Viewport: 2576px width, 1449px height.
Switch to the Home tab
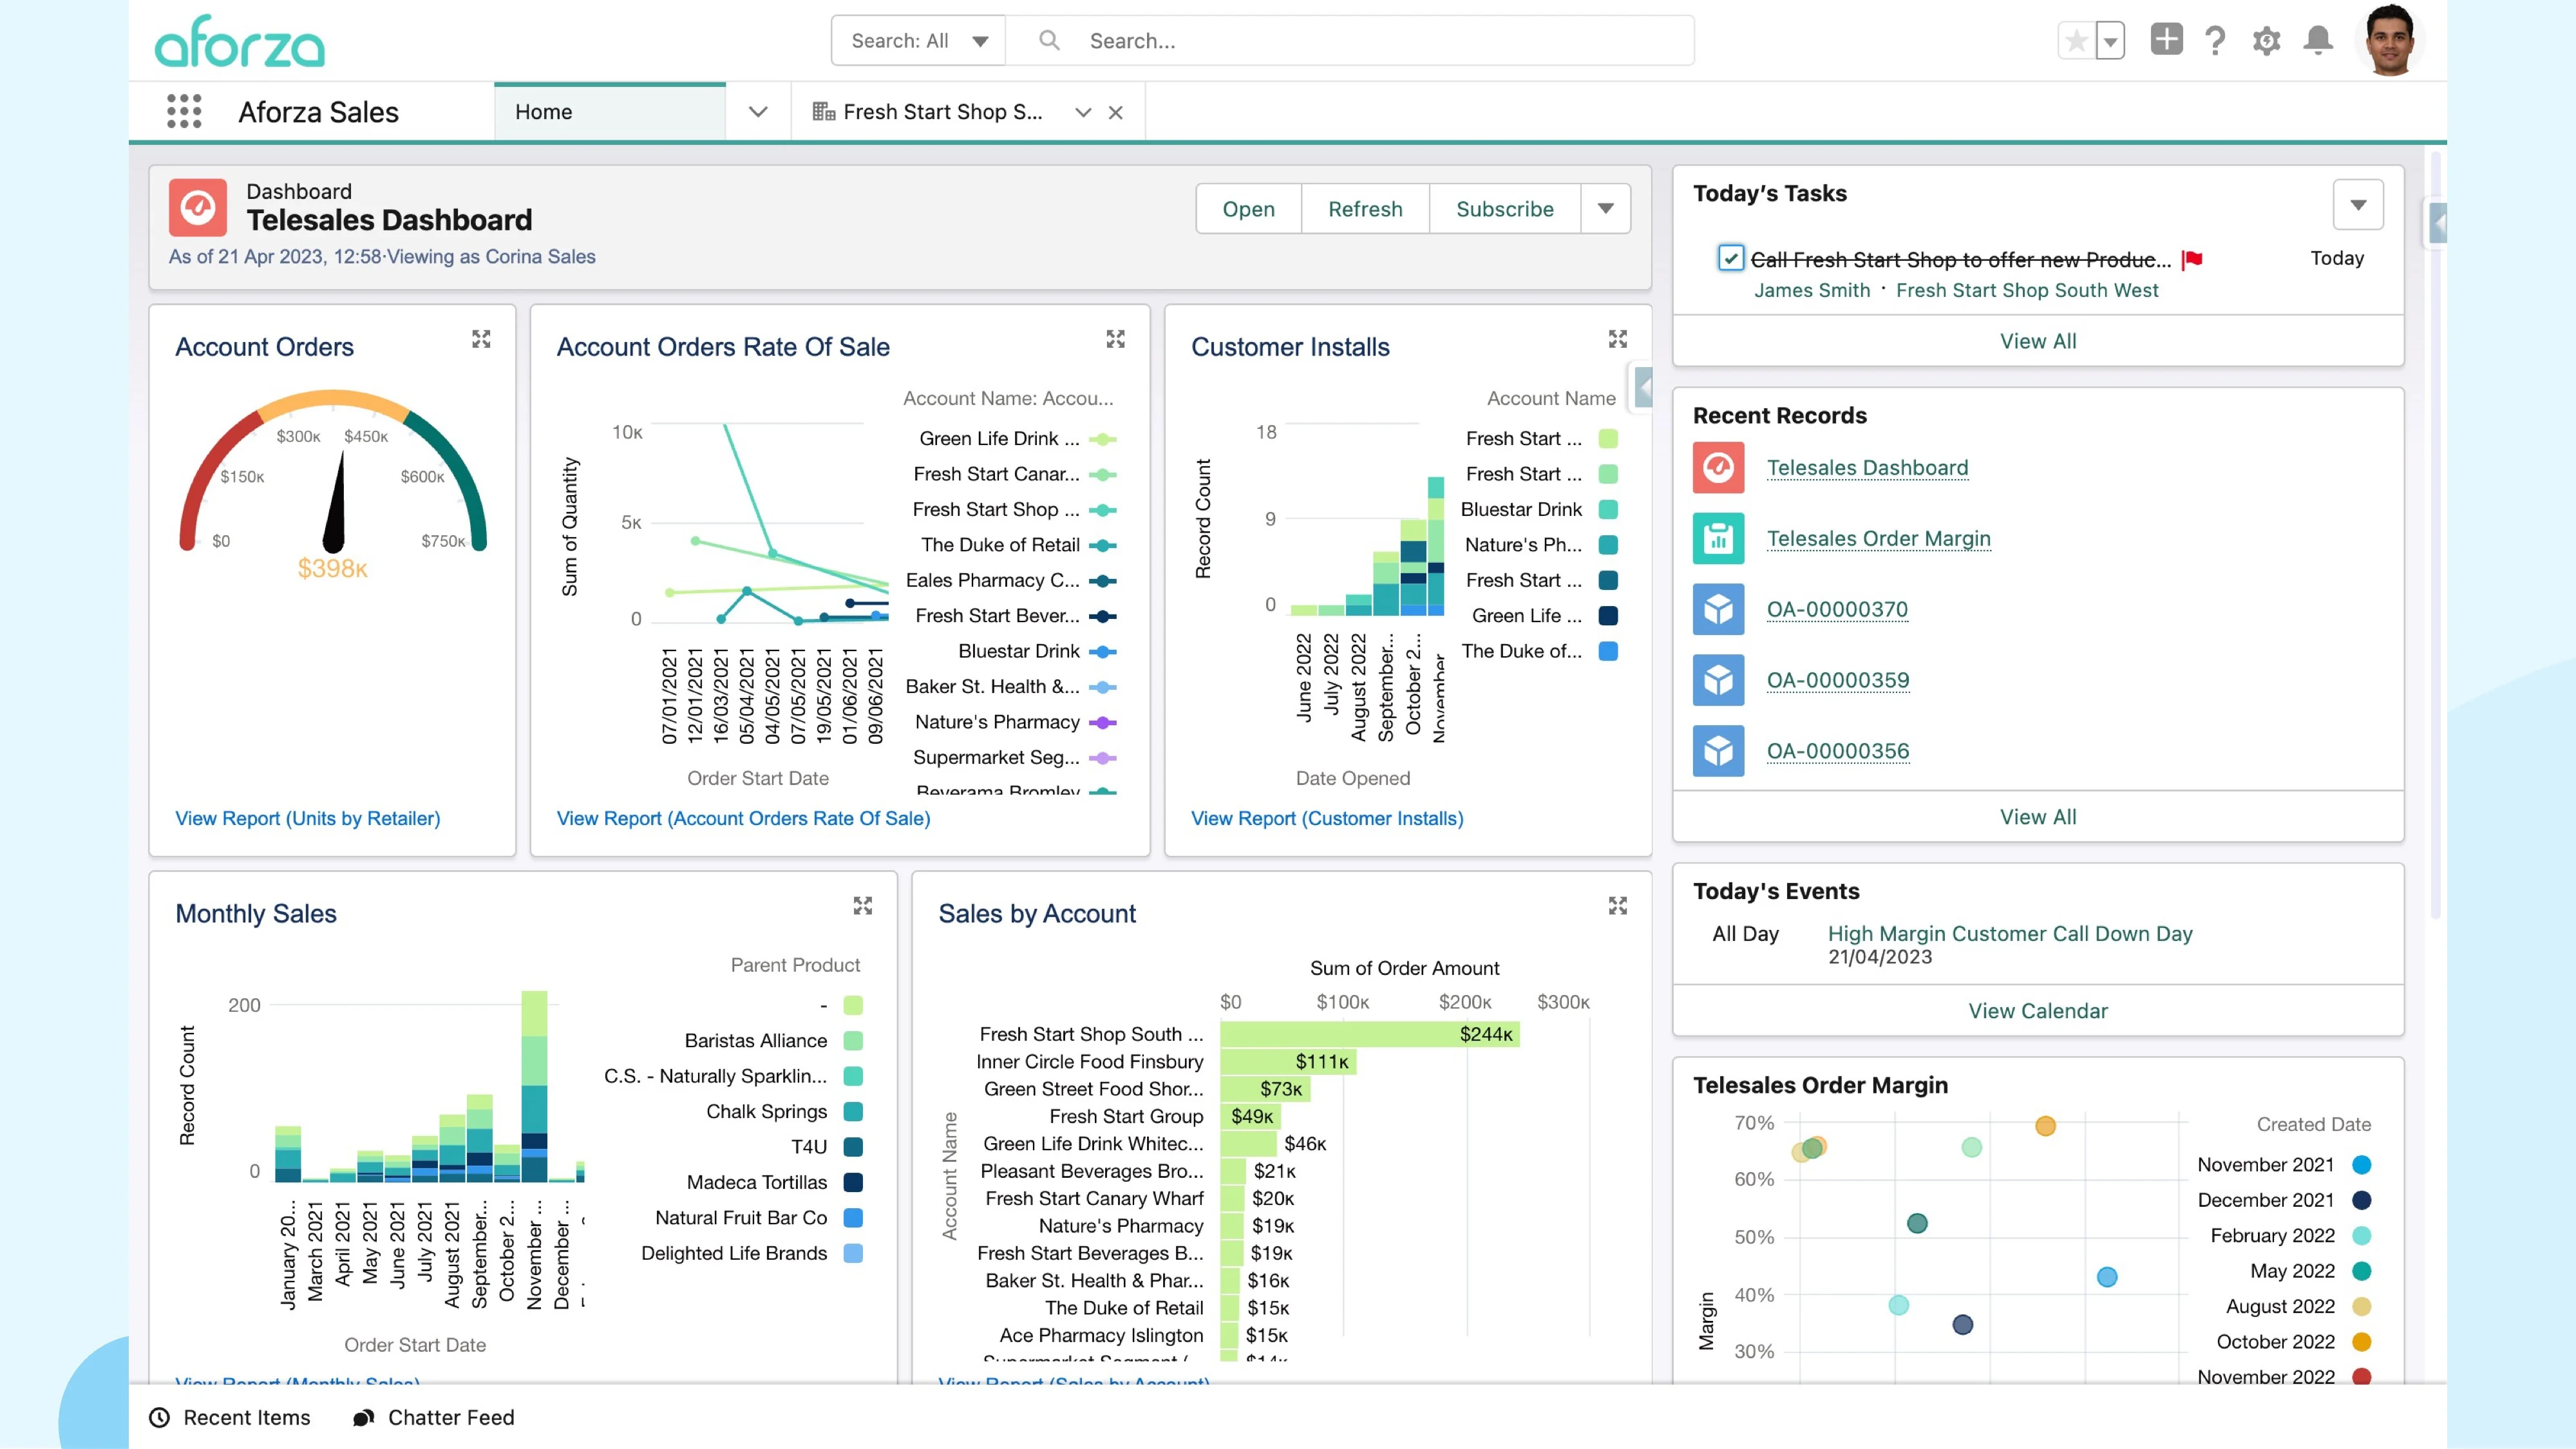coord(609,112)
